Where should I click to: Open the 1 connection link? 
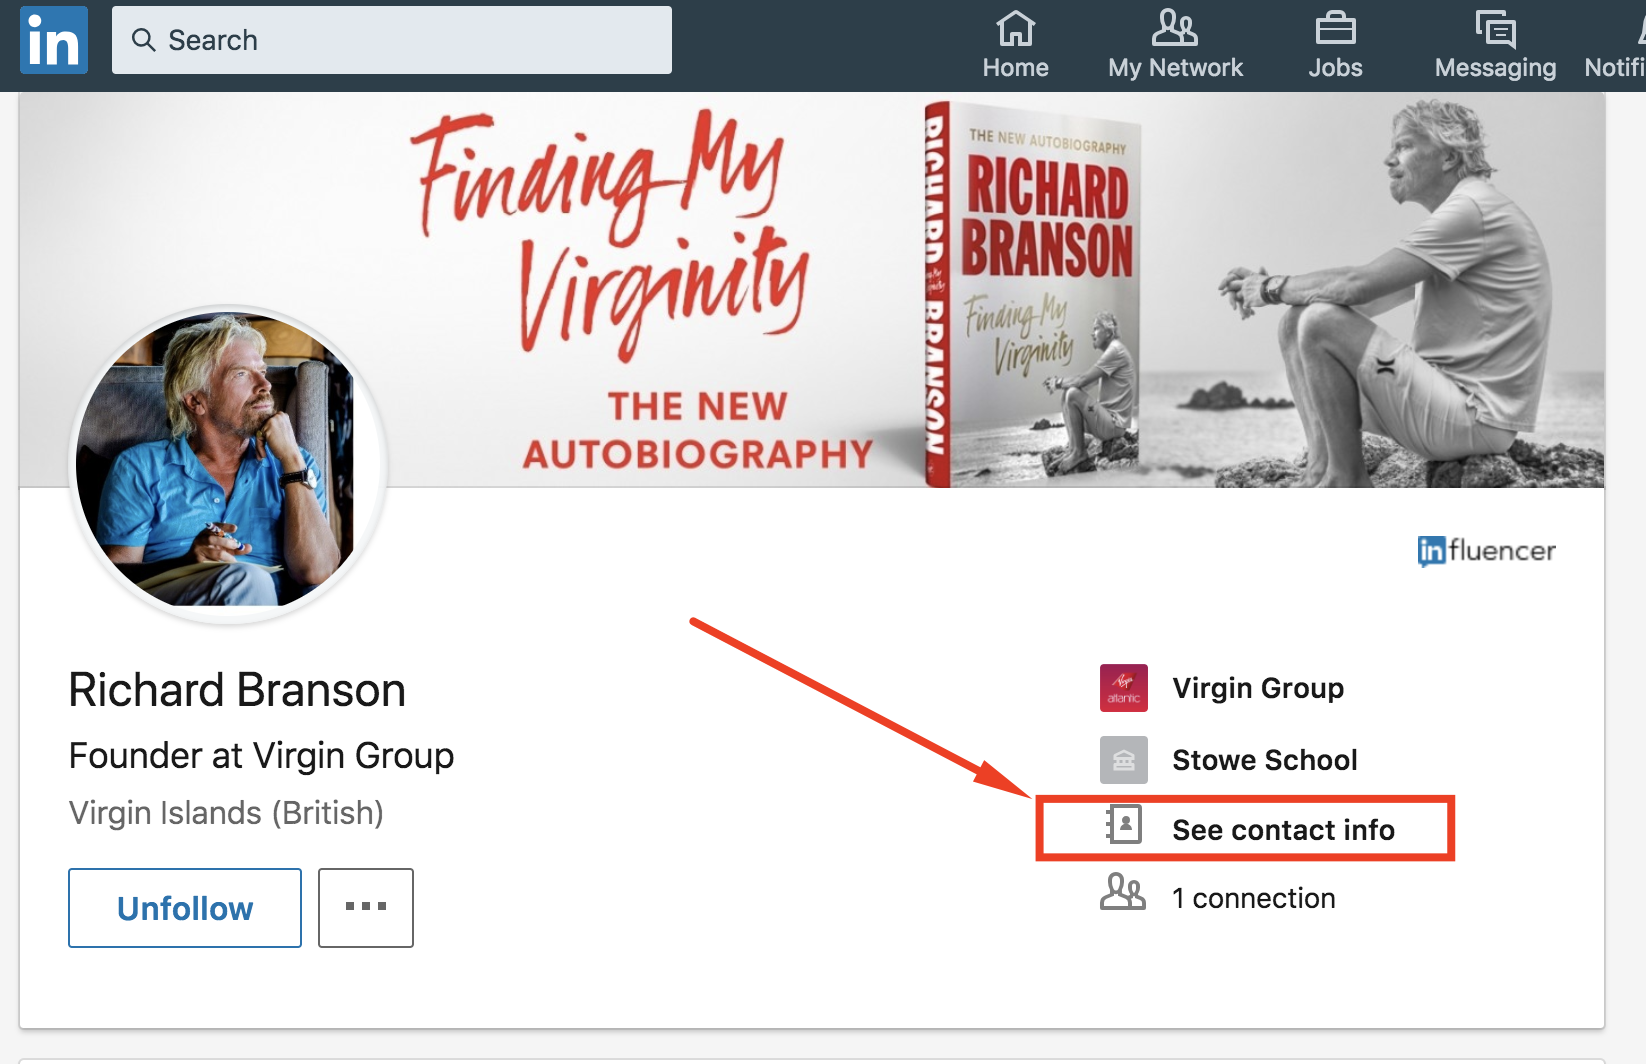point(1254,898)
